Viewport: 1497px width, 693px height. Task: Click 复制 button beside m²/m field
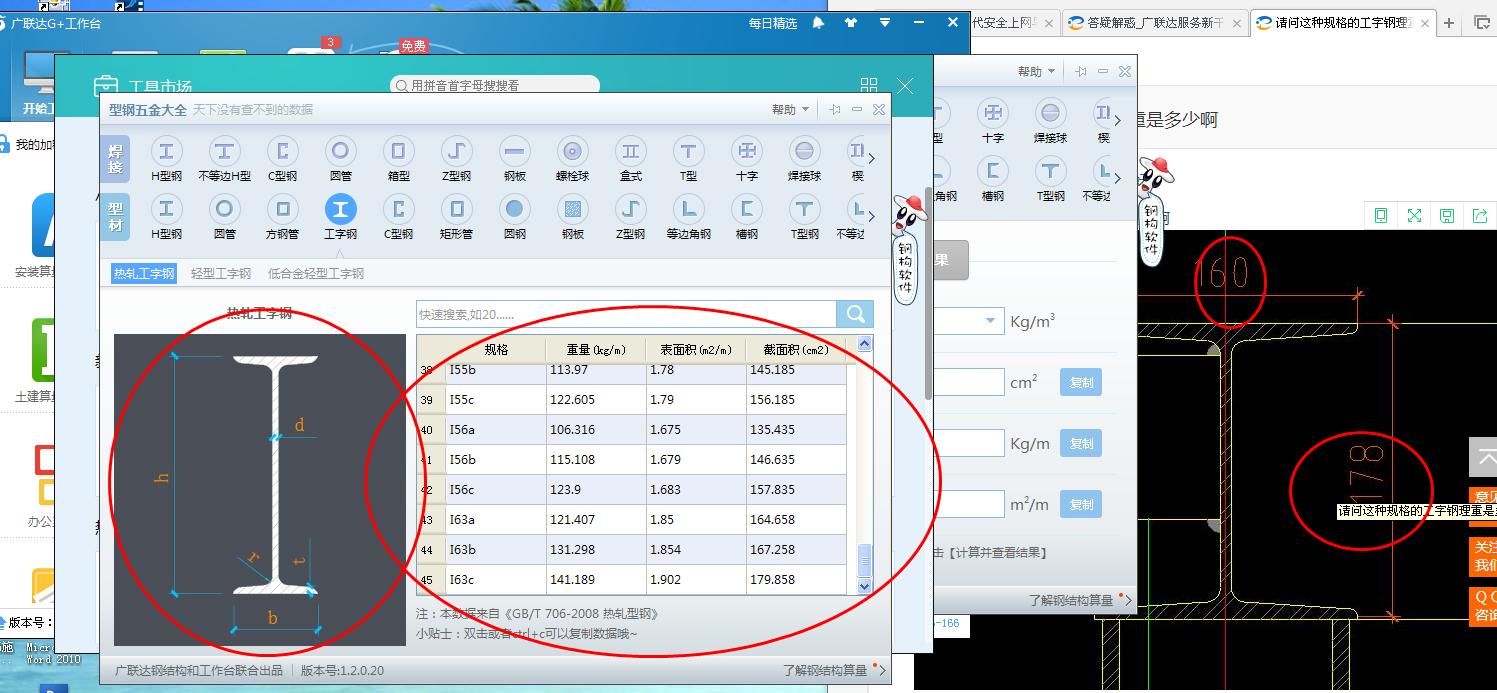tap(1081, 504)
